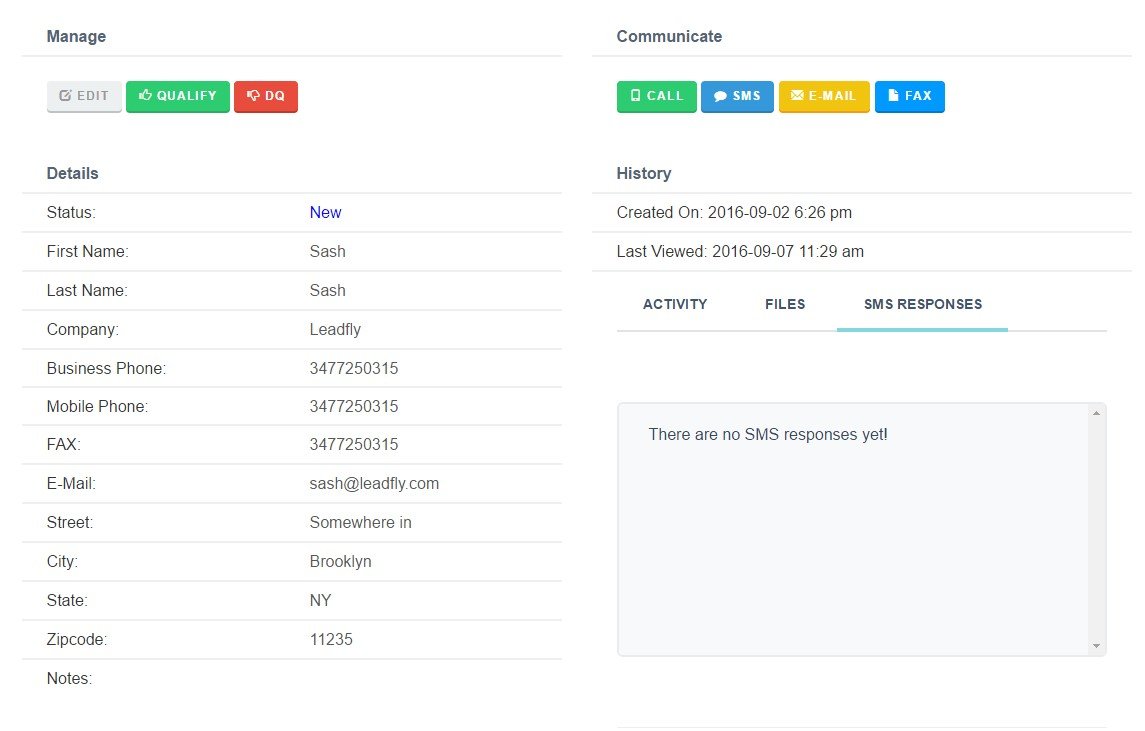The width and height of the screenshot is (1145, 731).
Task: Select the SMS Responses tab
Action: click(x=923, y=305)
